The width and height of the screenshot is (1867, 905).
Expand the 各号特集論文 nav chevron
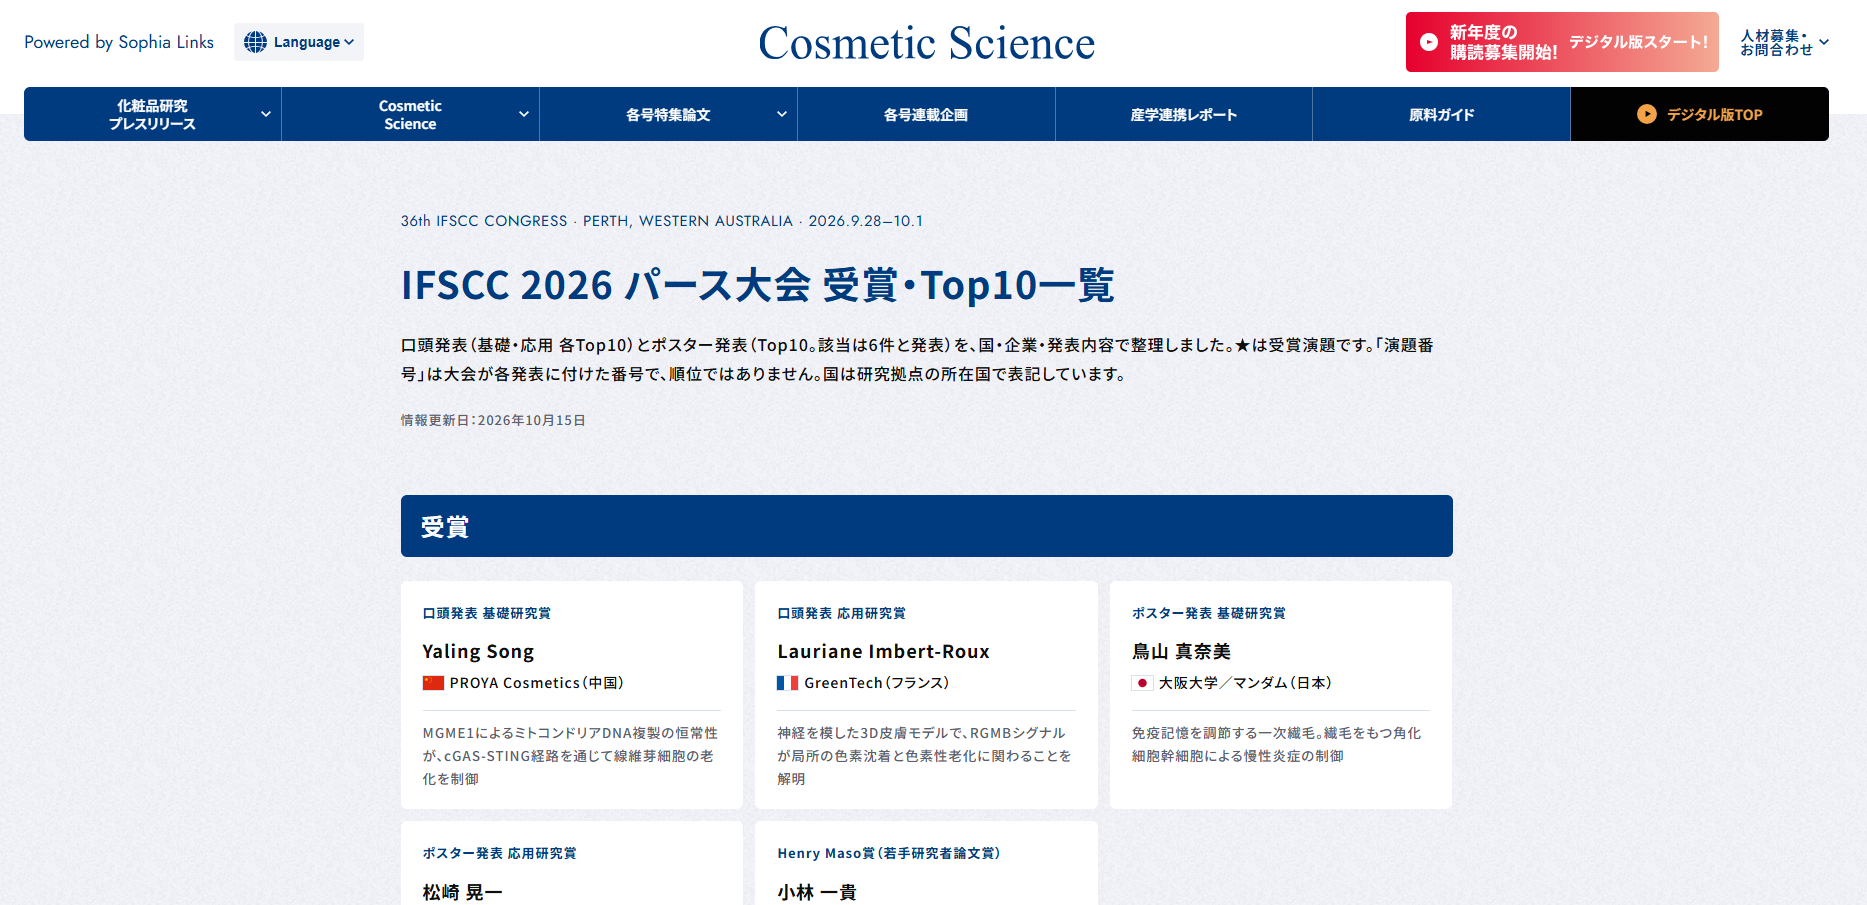click(782, 114)
